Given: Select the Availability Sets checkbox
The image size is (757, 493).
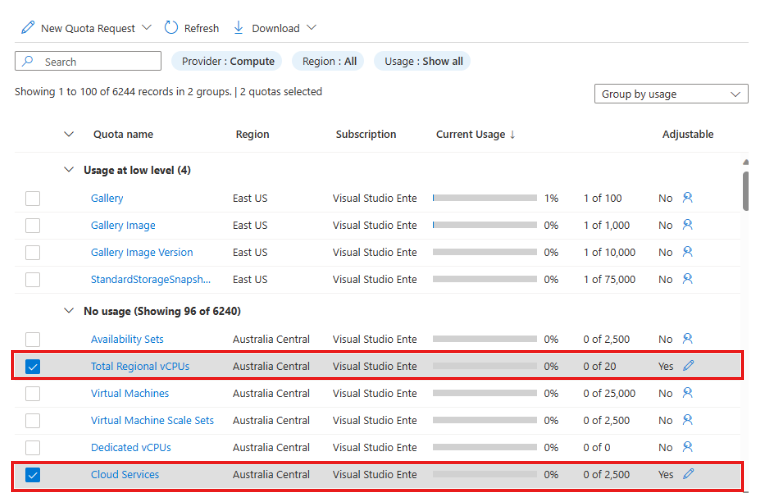Looking at the screenshot, I should point(32,339).
